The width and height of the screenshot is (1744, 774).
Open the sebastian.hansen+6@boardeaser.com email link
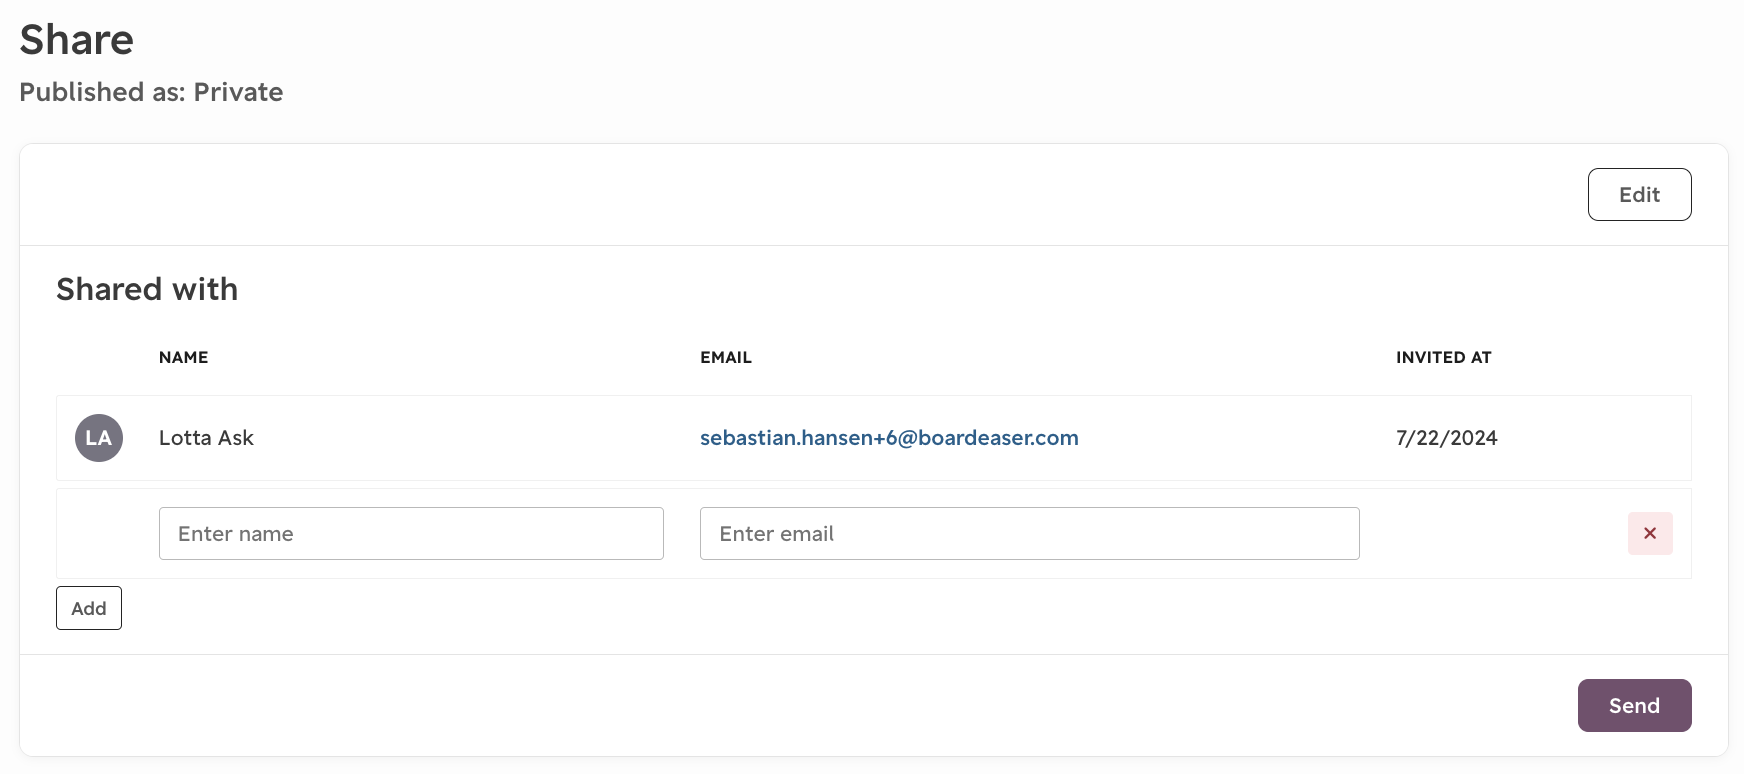click(889, 438)
